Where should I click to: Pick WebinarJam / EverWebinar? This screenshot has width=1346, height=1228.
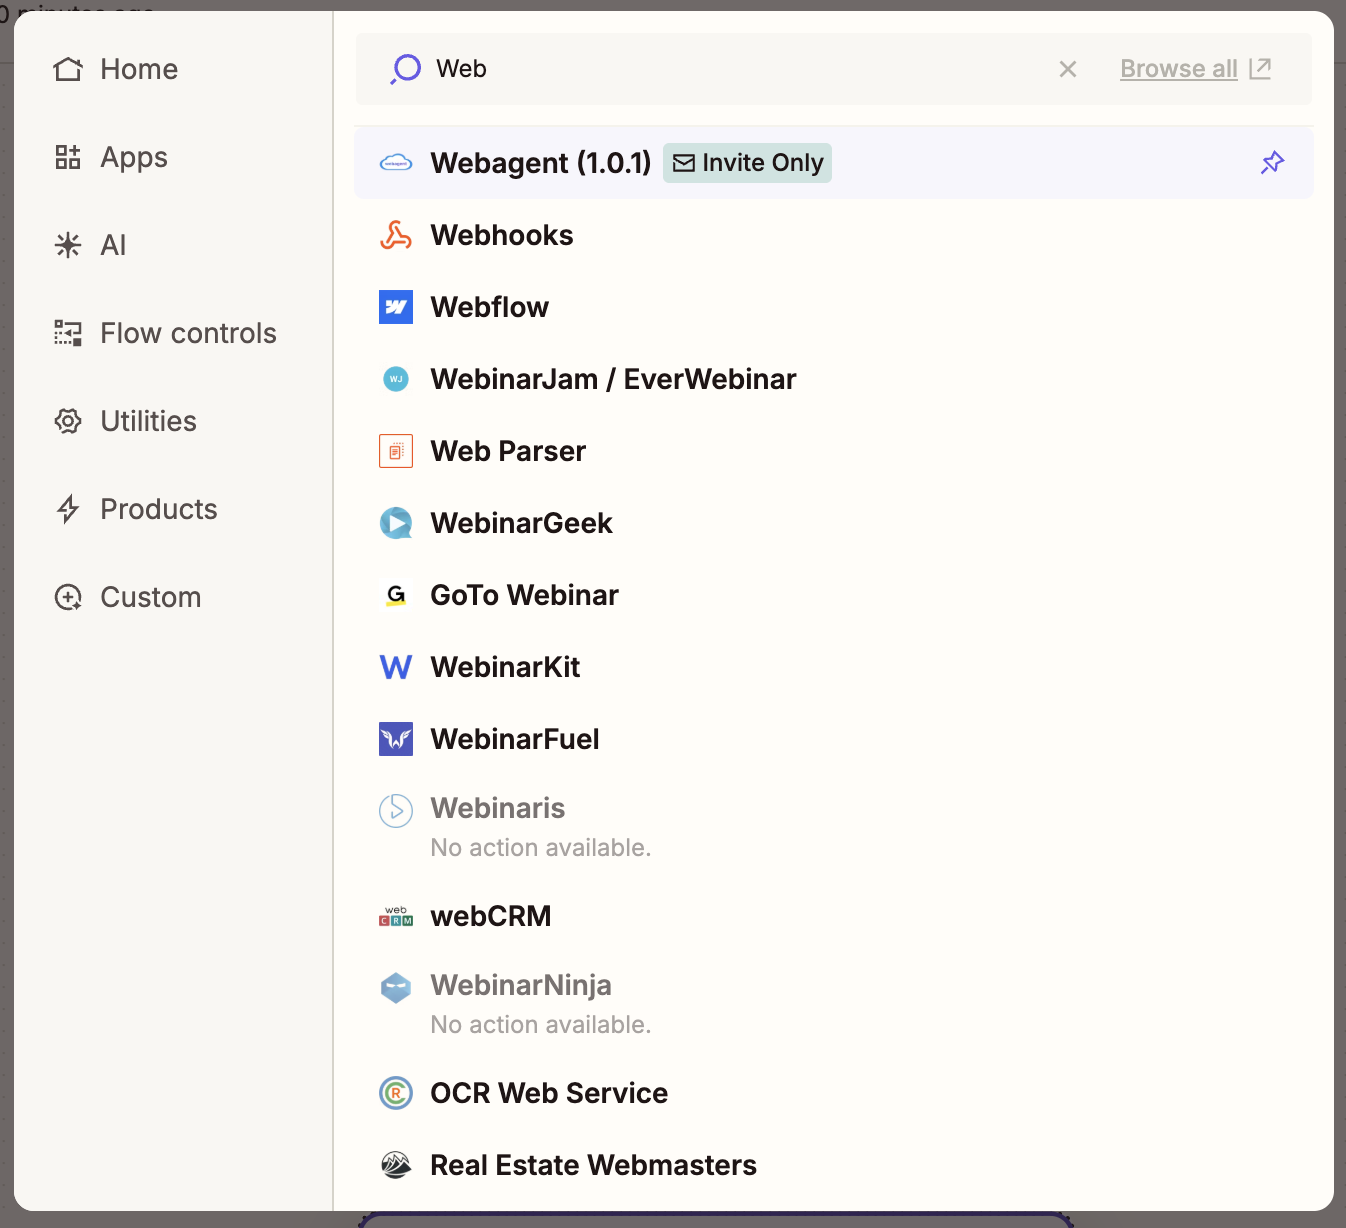click(x=834, y=379)
